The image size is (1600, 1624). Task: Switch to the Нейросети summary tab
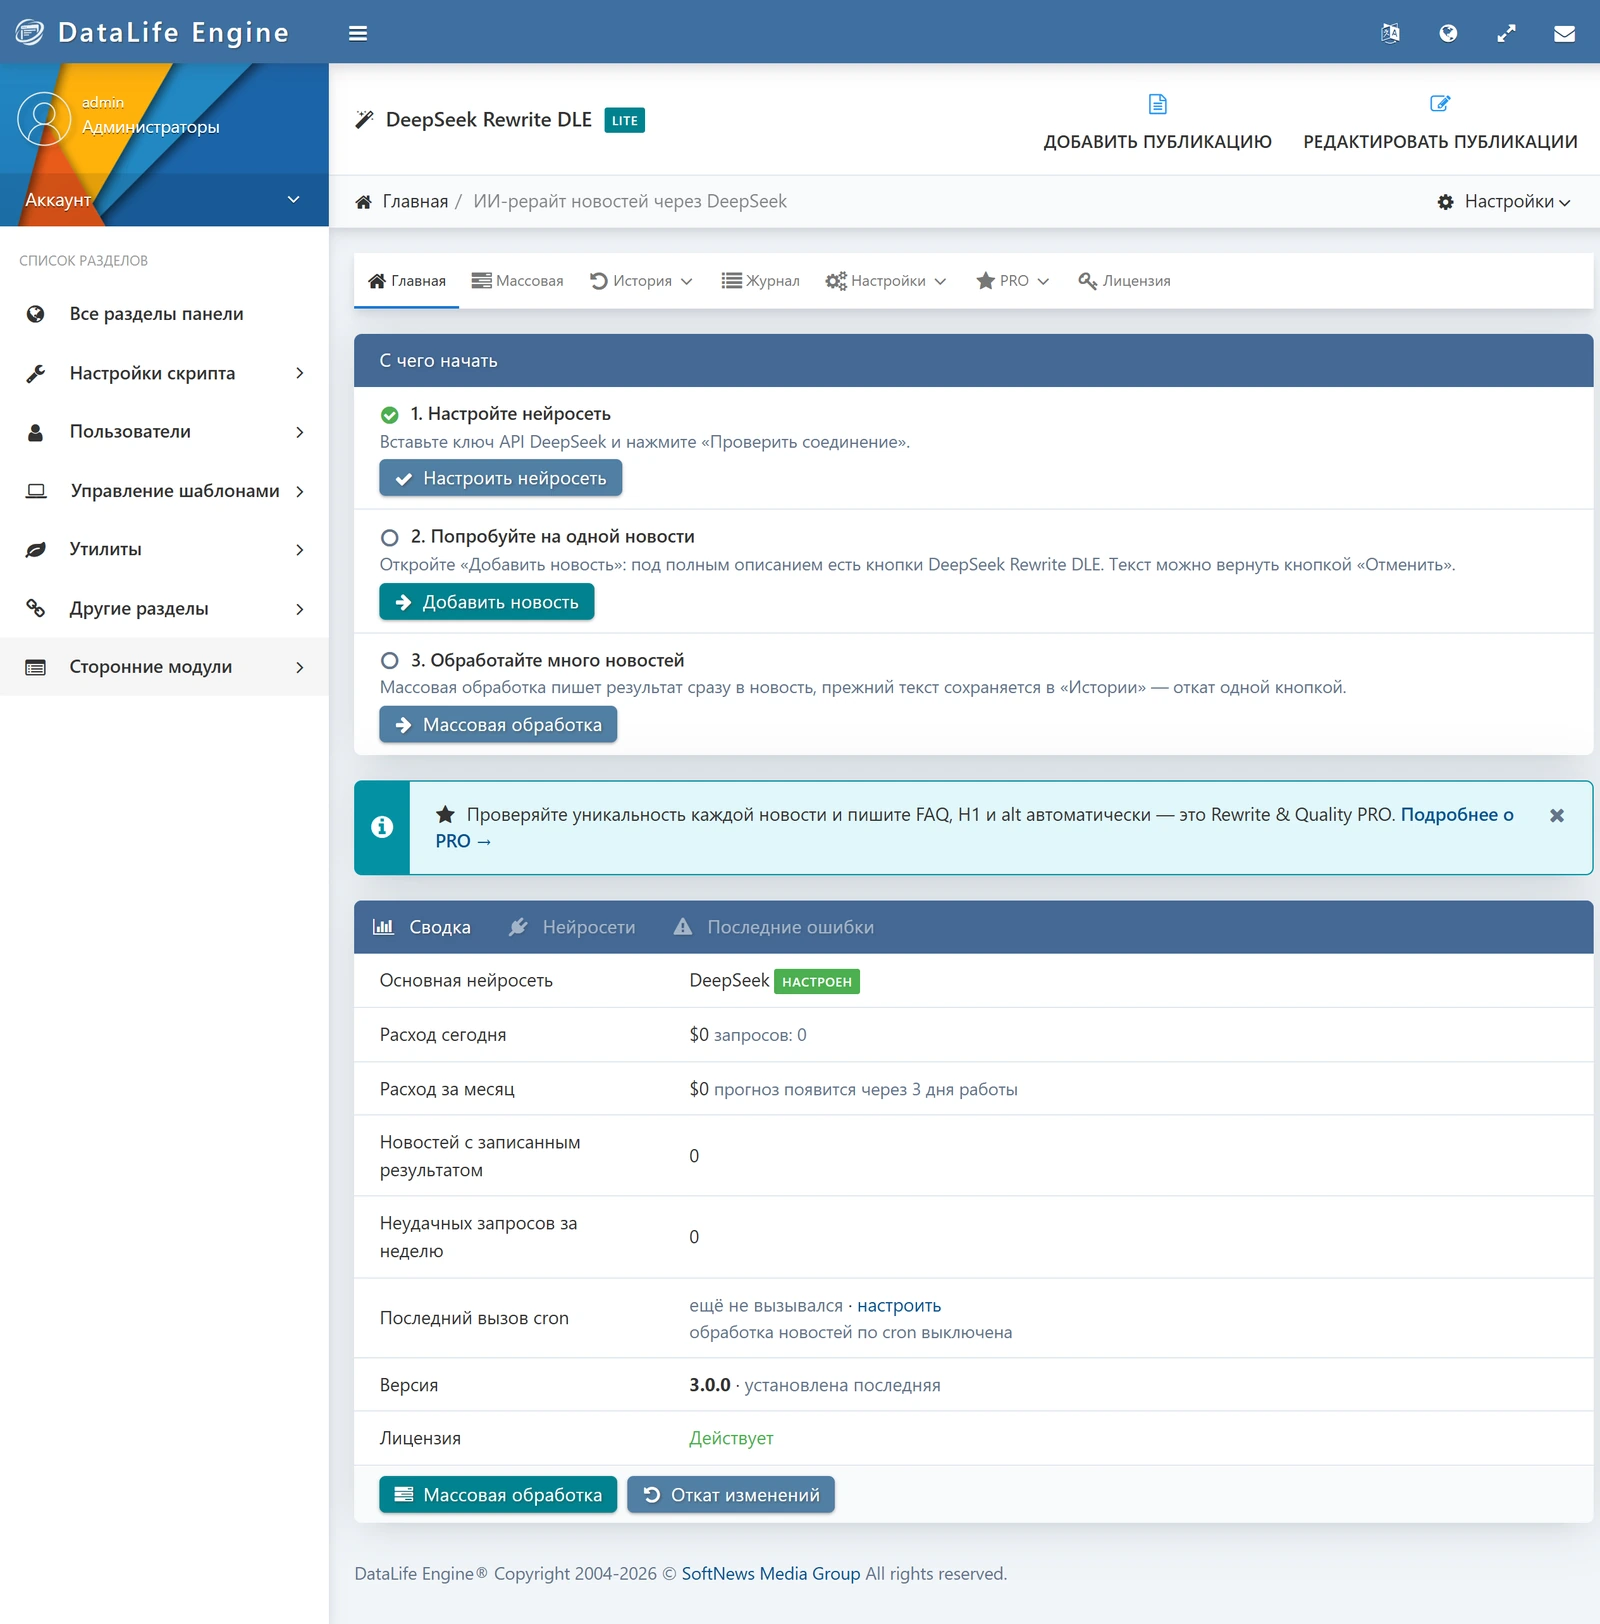[x=572, y=927]
